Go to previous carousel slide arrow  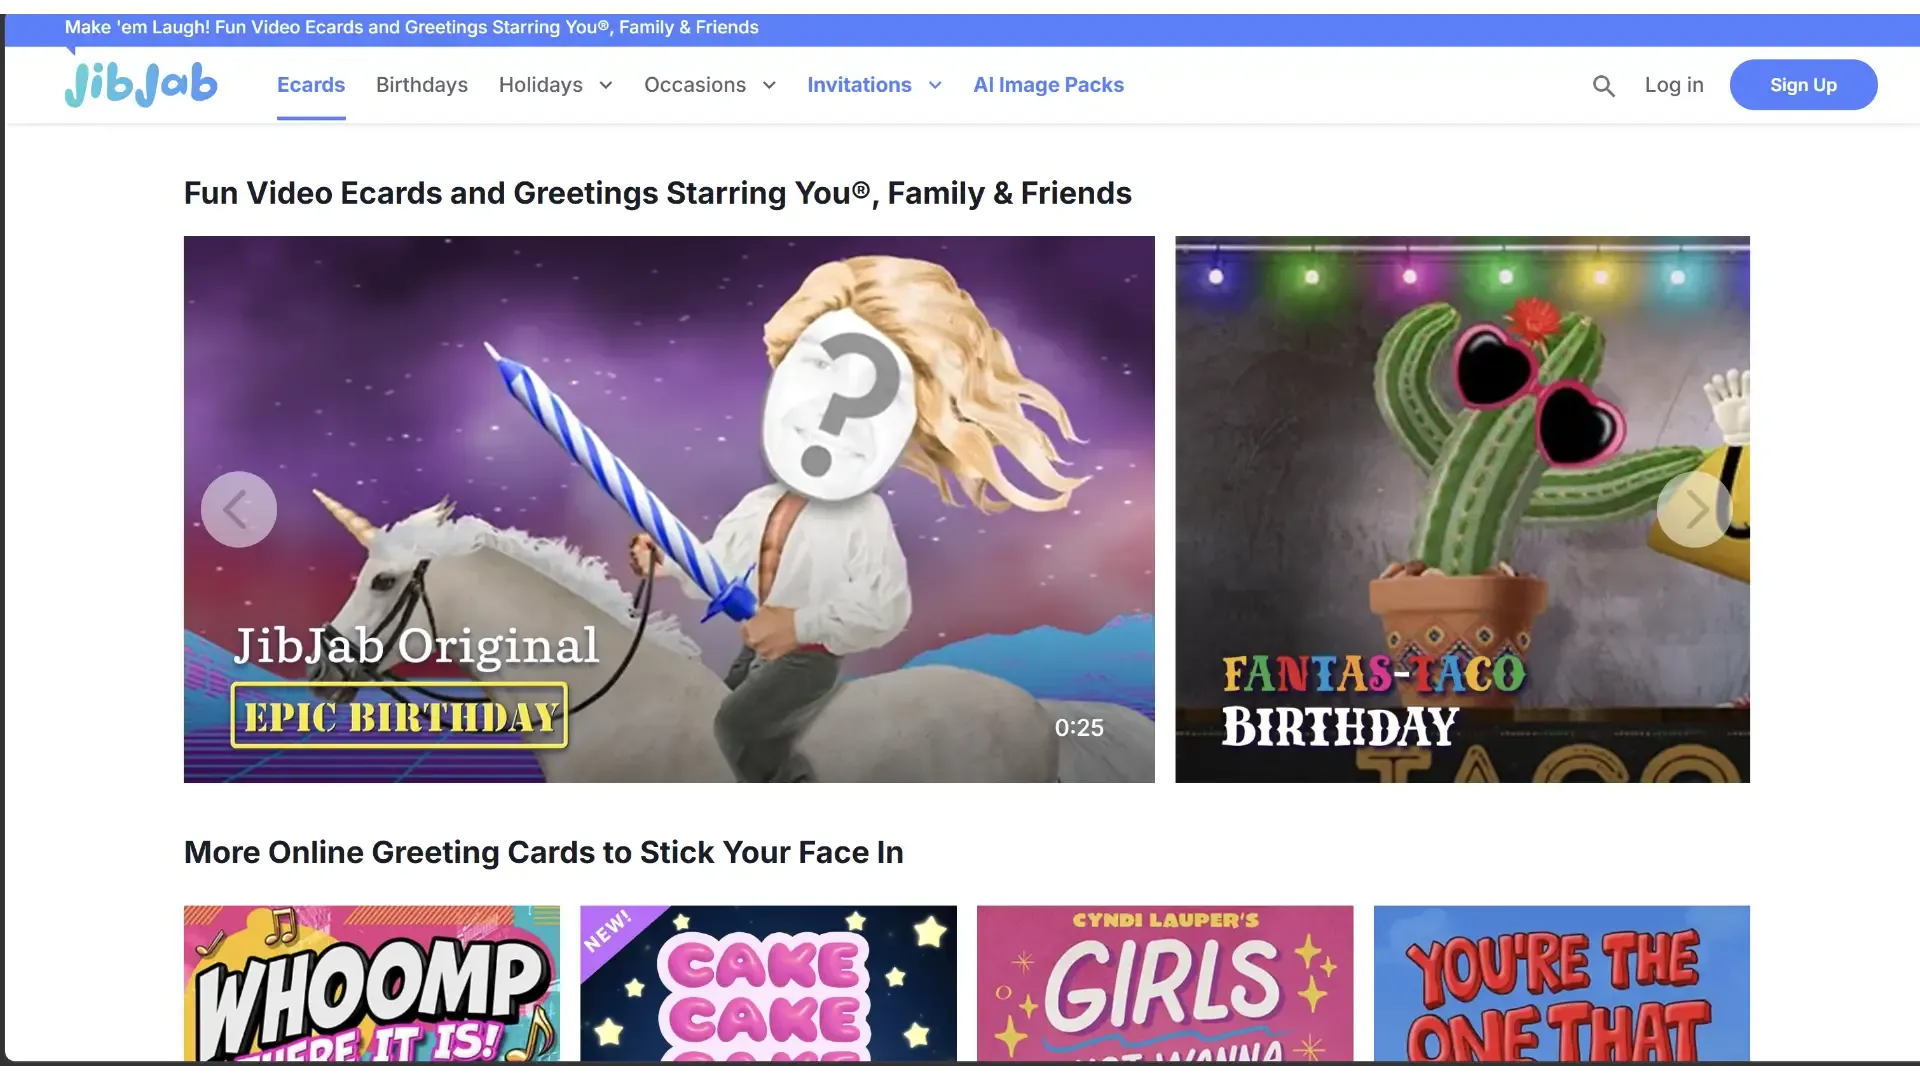pos(239,509)
